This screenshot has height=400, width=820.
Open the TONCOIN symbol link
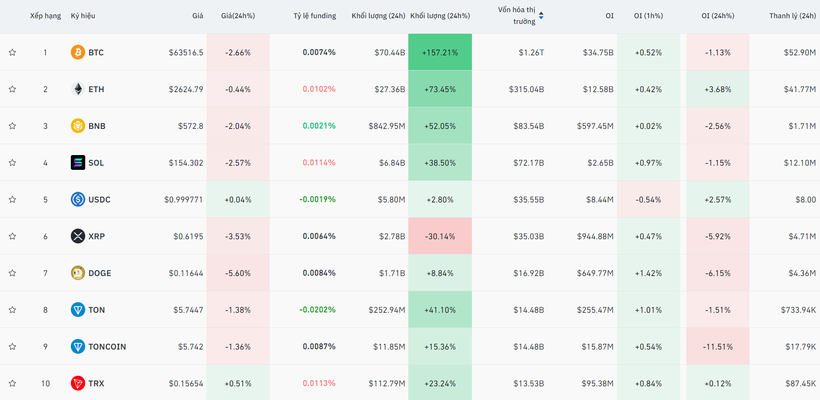[107, 347]
